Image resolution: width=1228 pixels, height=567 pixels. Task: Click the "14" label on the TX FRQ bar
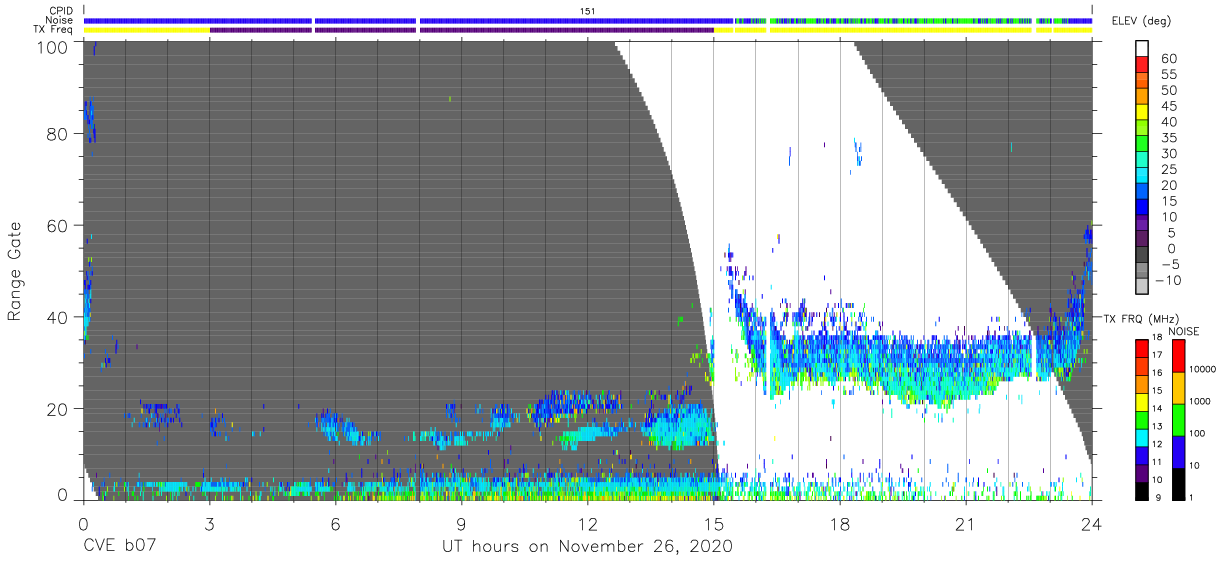[1155, 408]
